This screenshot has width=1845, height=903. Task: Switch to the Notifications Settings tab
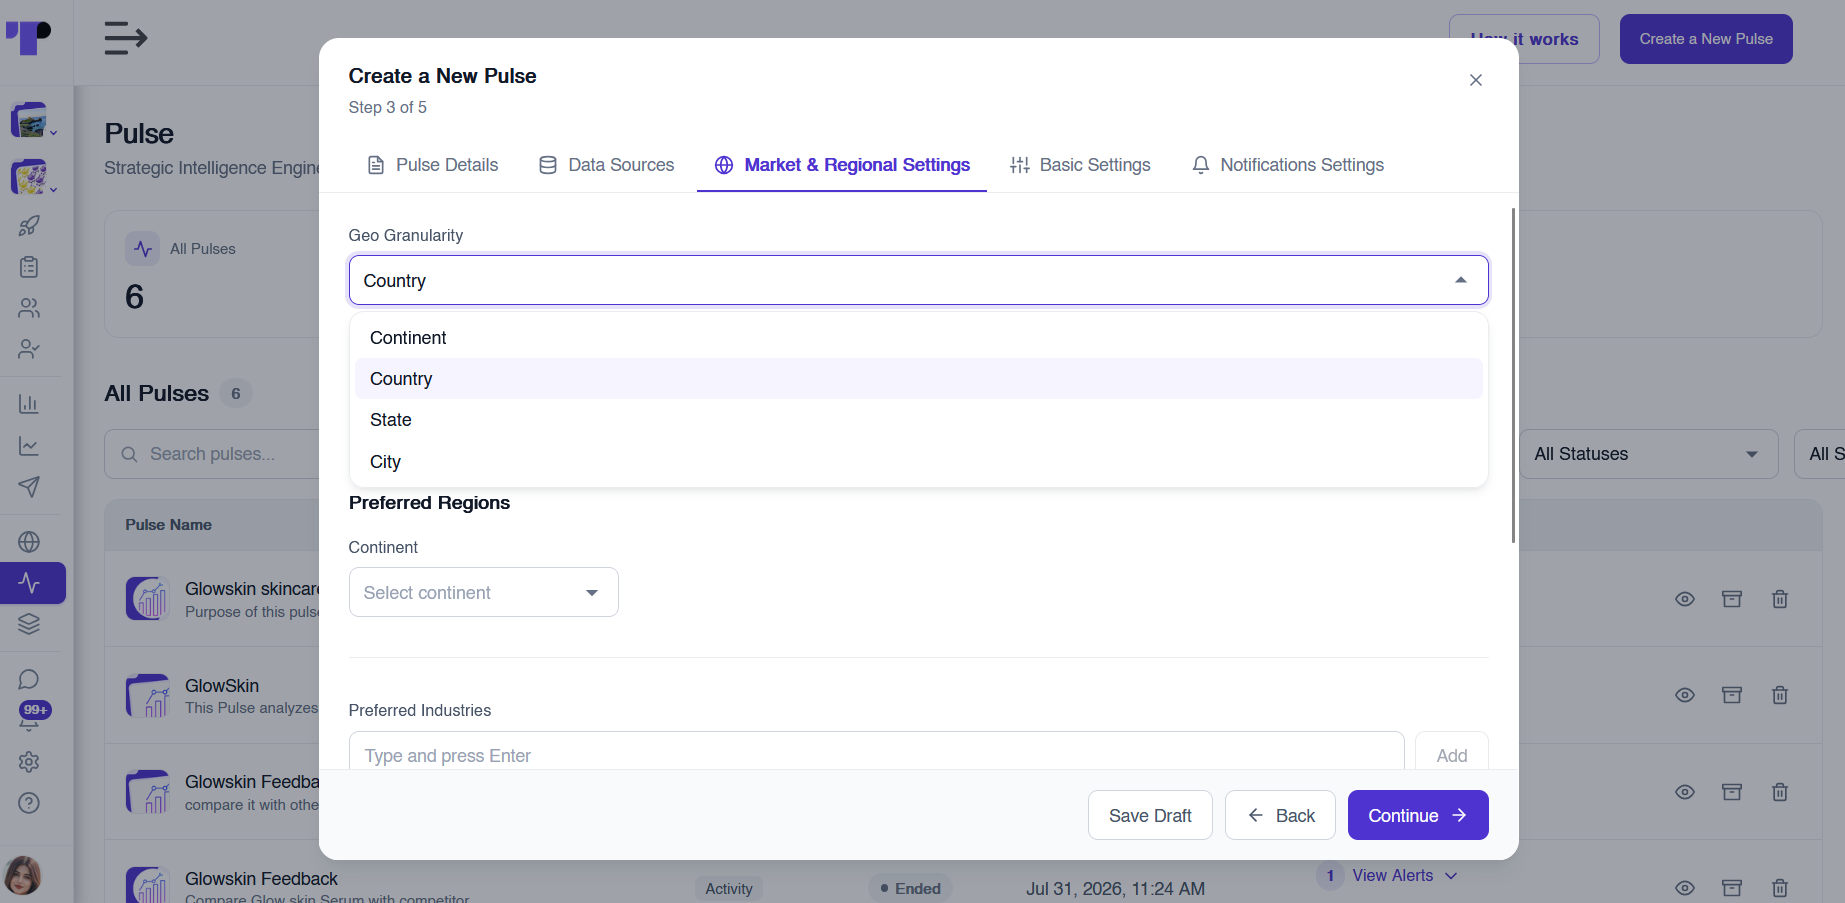(x=1288, y=165)
